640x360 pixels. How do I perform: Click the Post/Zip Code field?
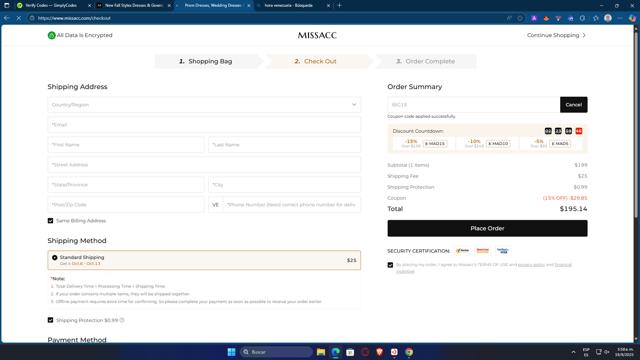tap(126, 204)
